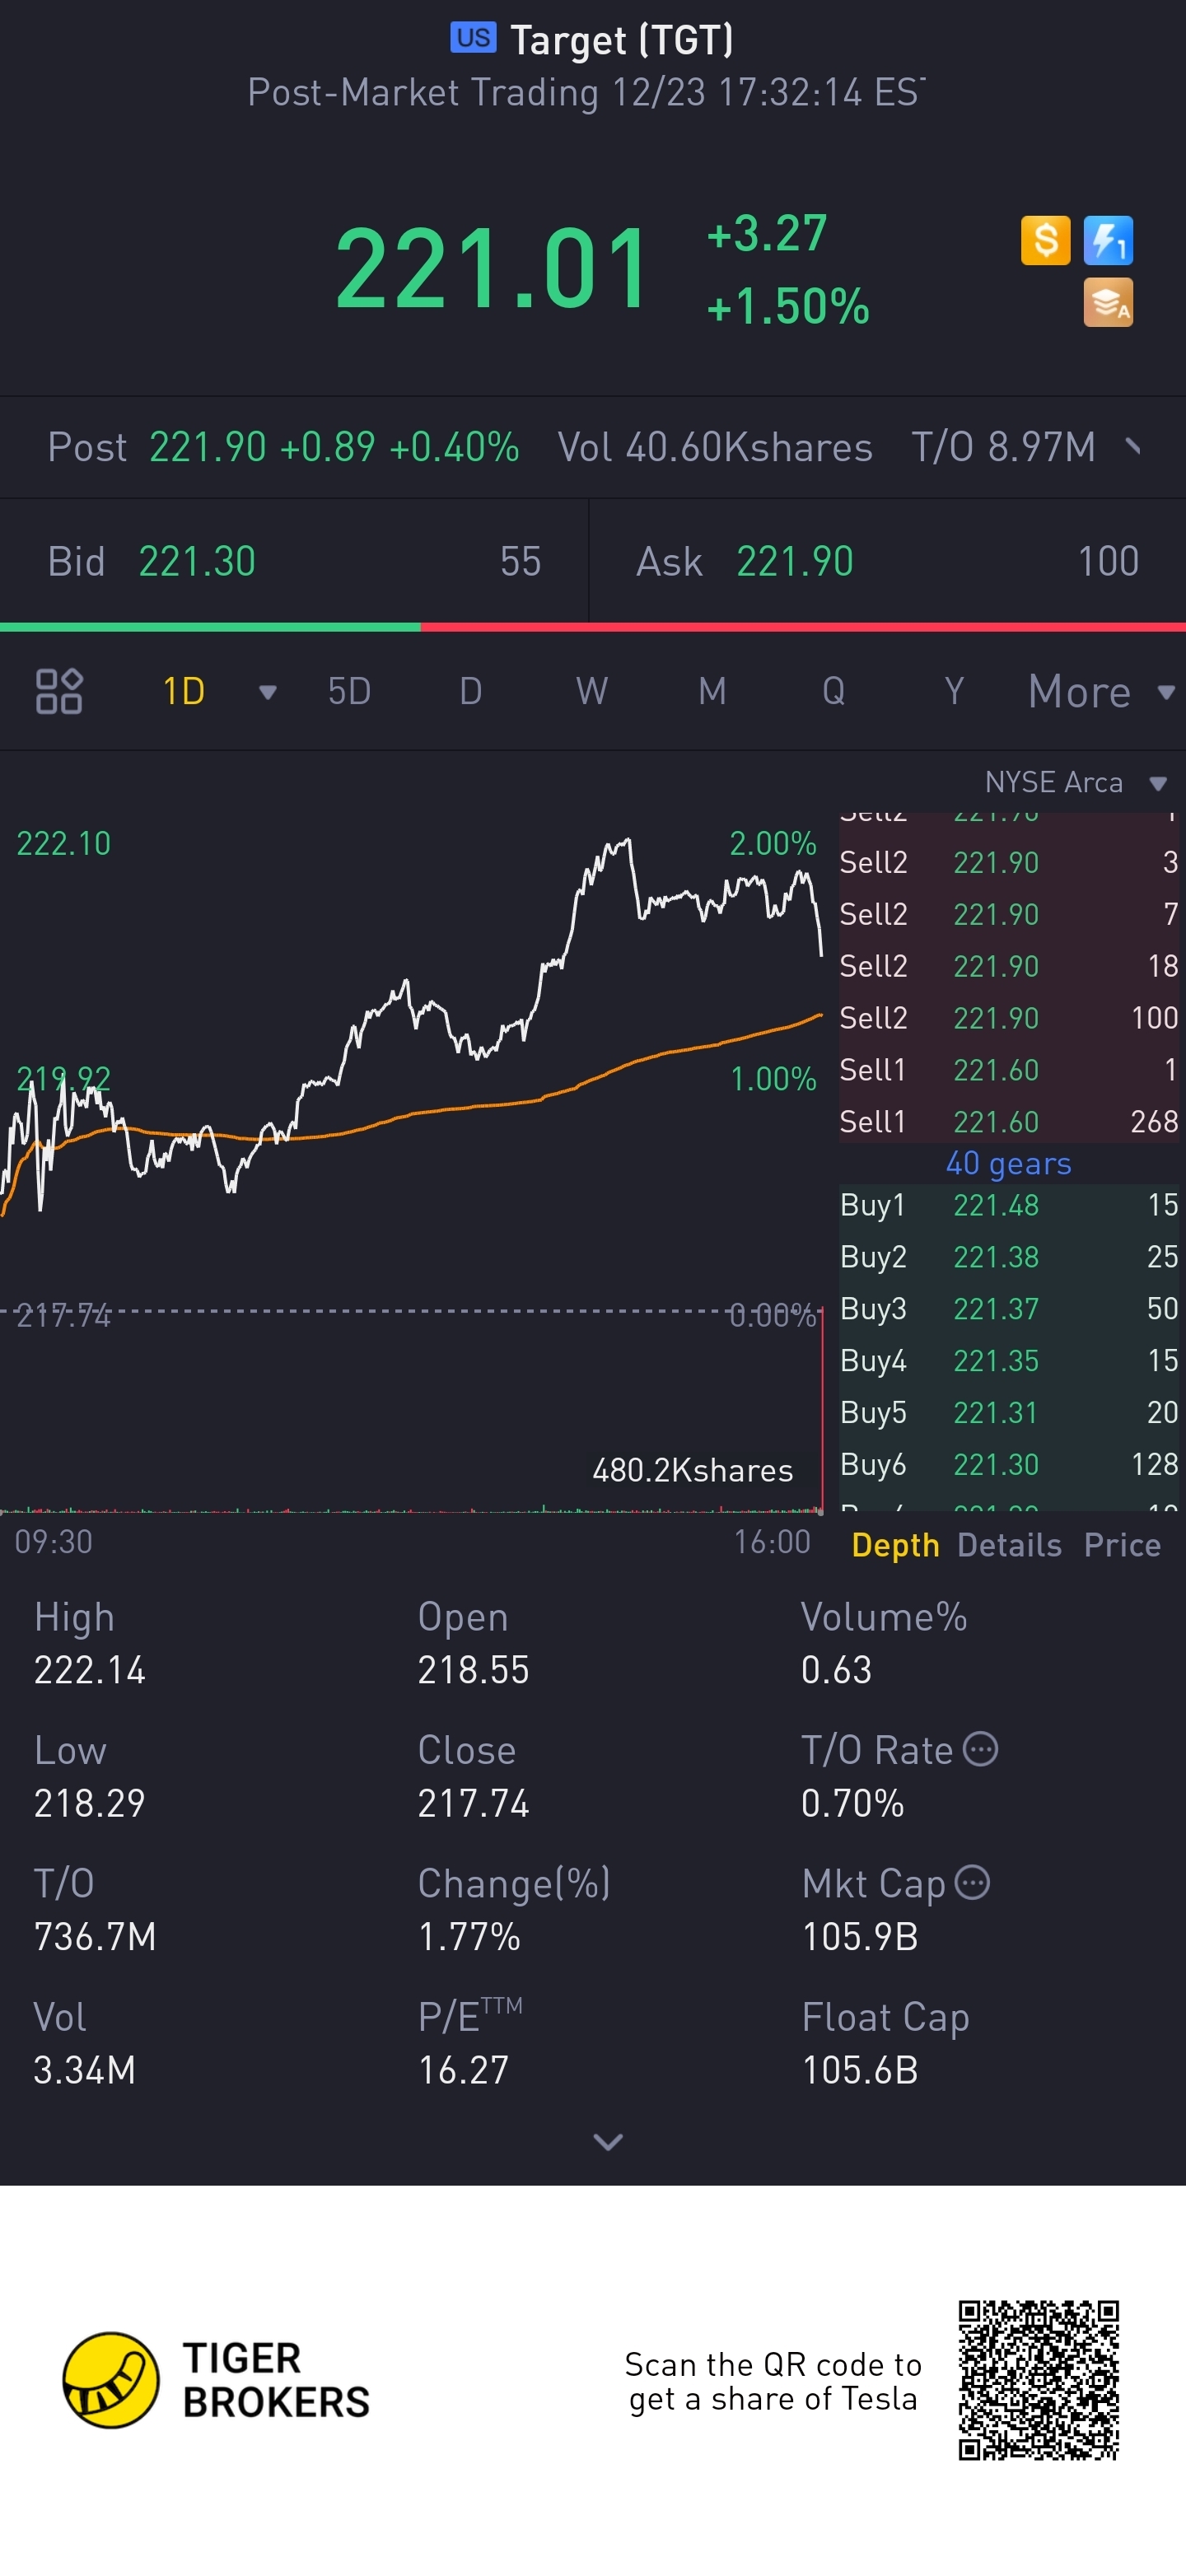1186x2576 pixels.
Task: Expand more stock stats with bottom chevron
Action: coord(608,2141)
